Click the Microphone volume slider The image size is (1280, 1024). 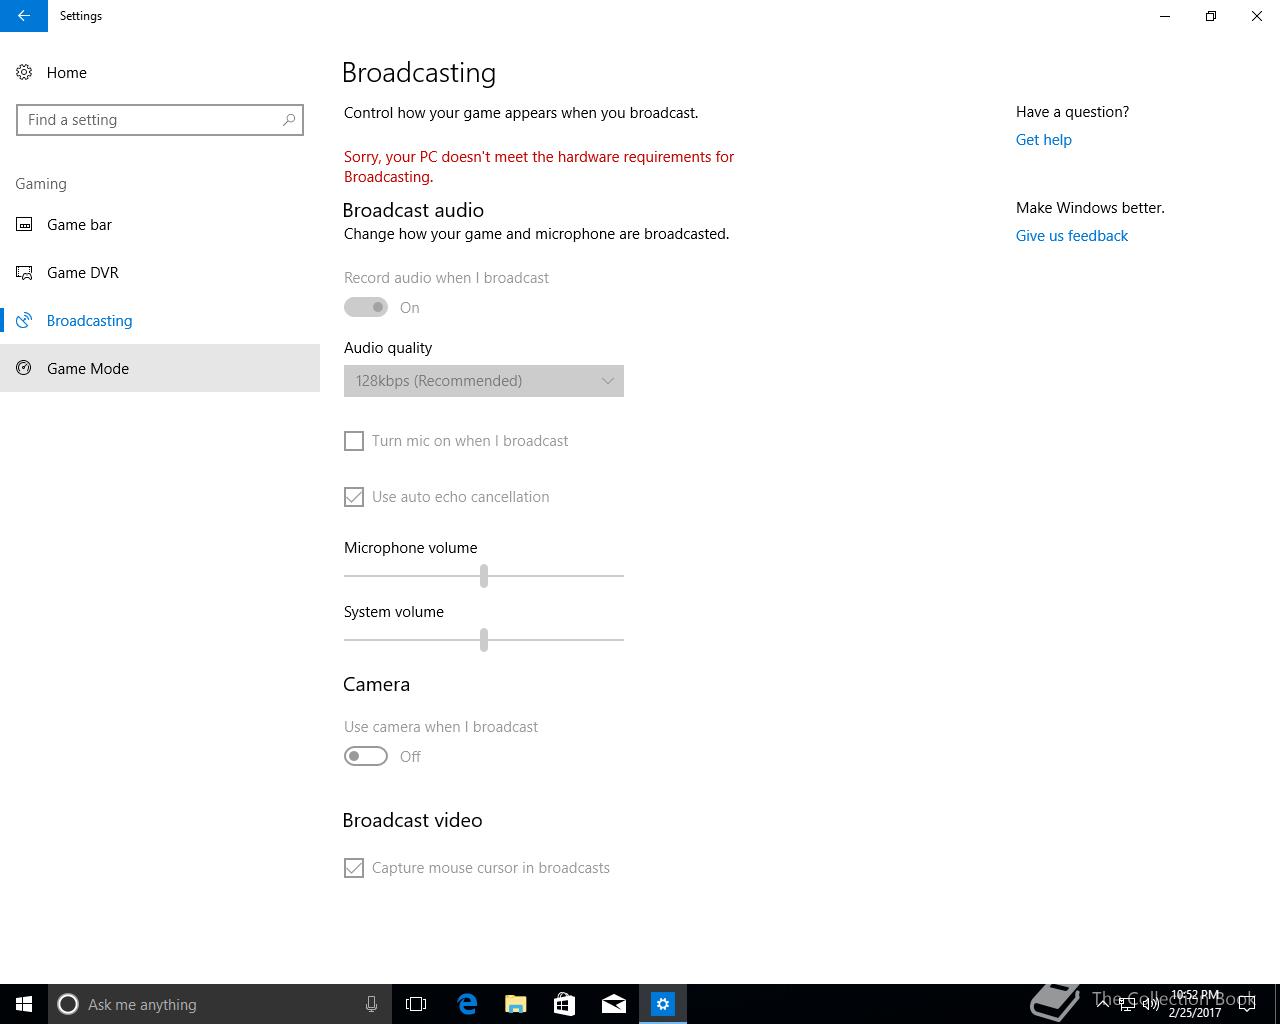tap(484, 576)
